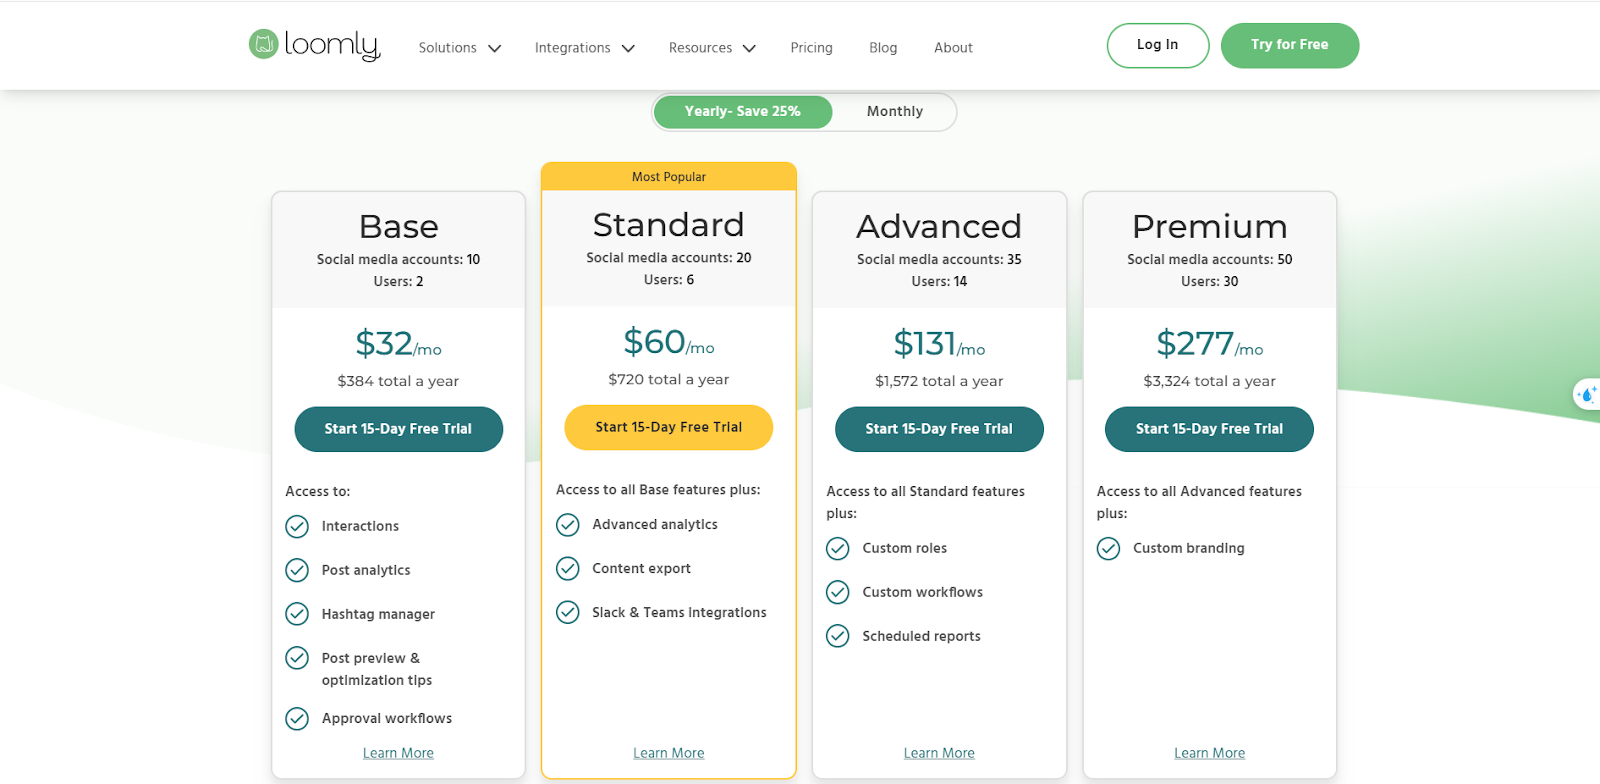The height and width of the screenshot is (784, 1600).
Task: Click the Try for Free button
Action: point(1290,45)
